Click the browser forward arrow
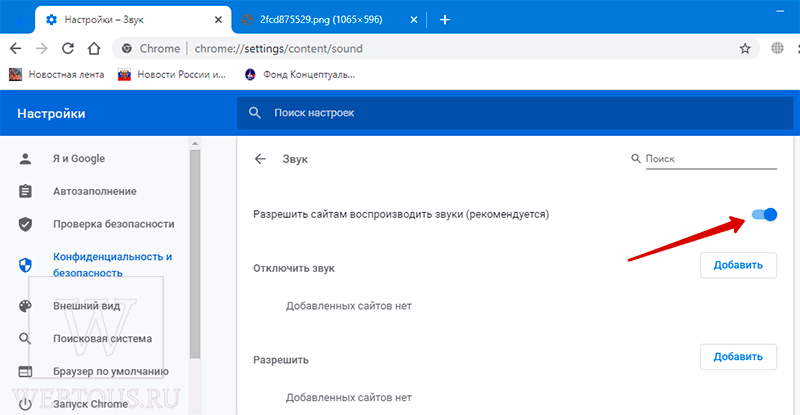The image size is (800, 415). pyautogui.click(x=42, y=48)
